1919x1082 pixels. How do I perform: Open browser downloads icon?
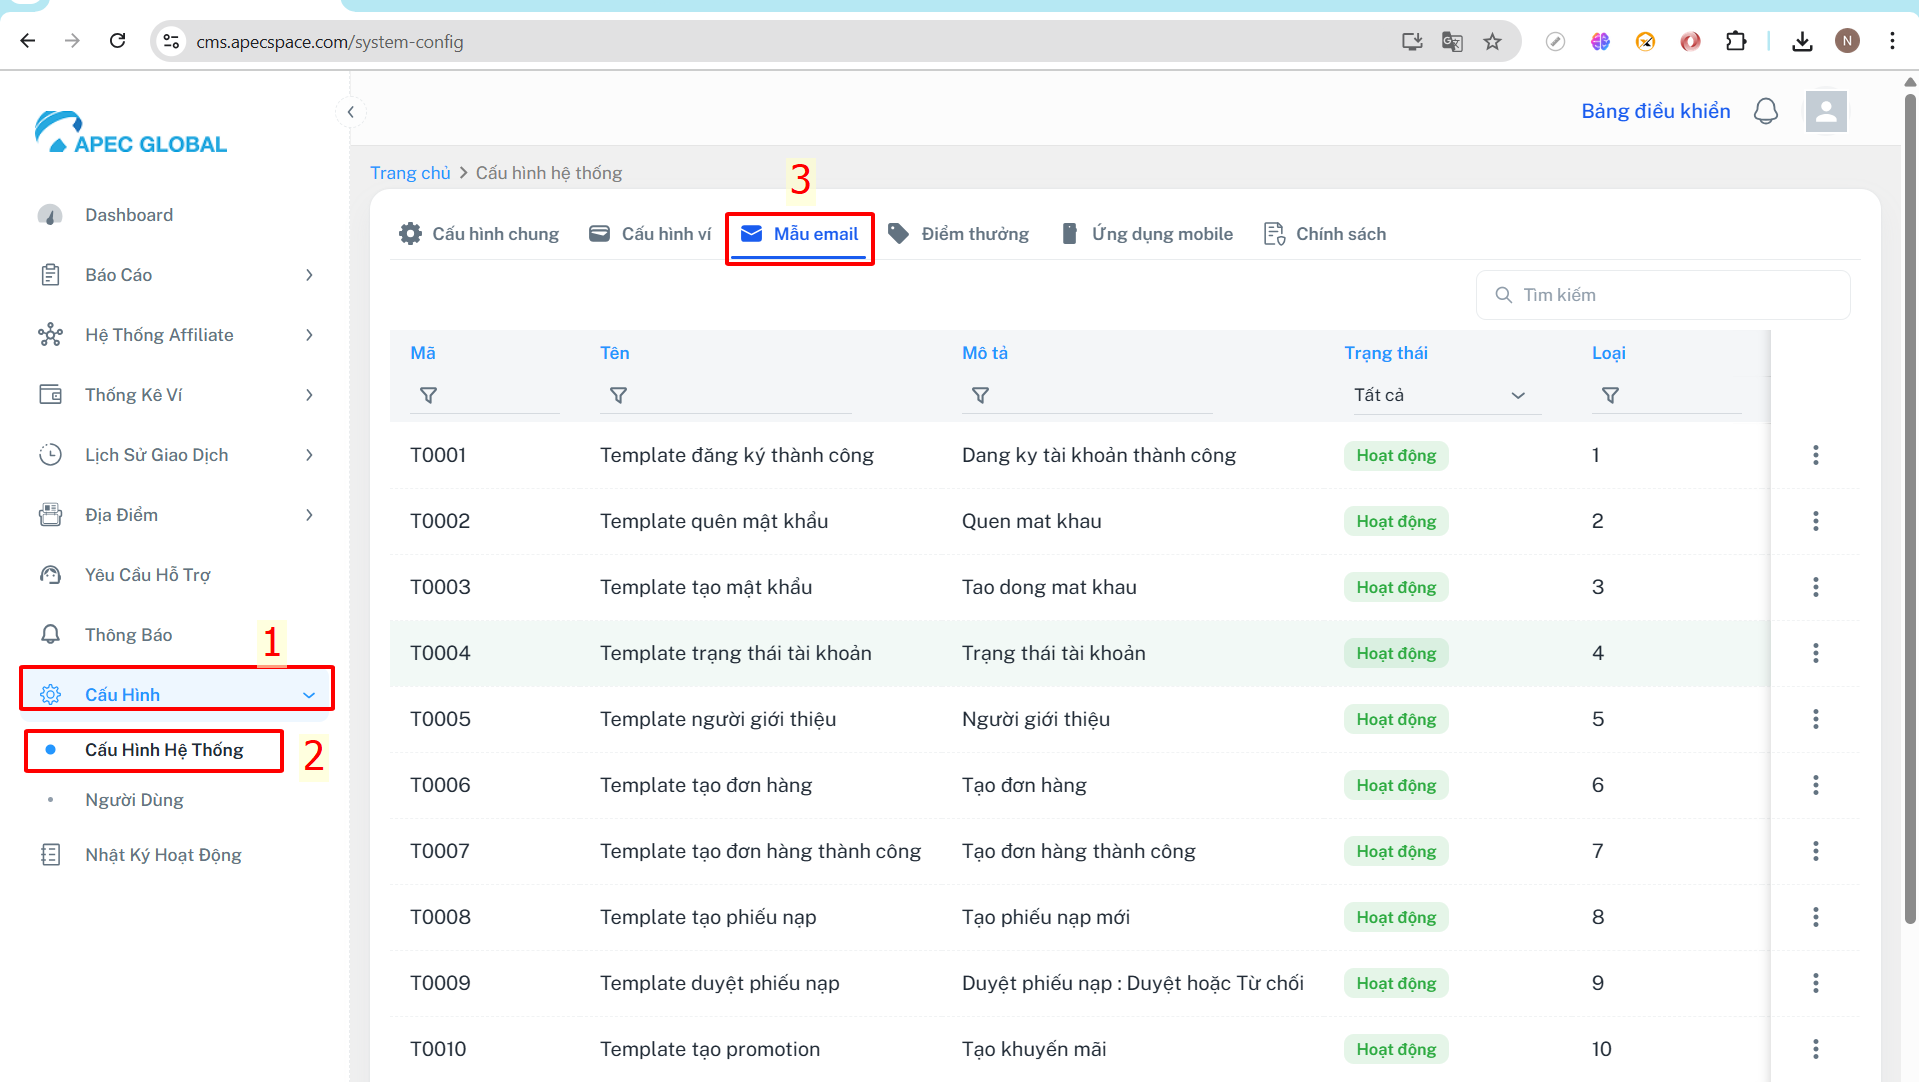(x=1802, y=41)
